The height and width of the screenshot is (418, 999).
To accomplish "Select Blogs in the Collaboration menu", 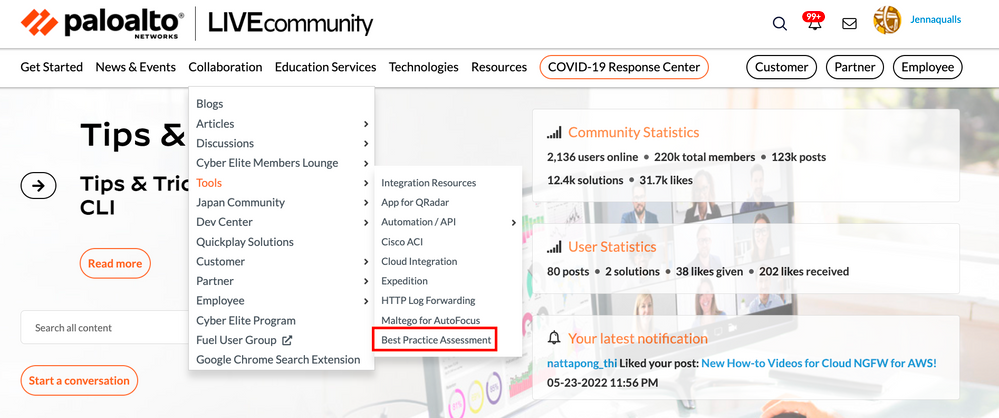I will click(x=210, y=104).
